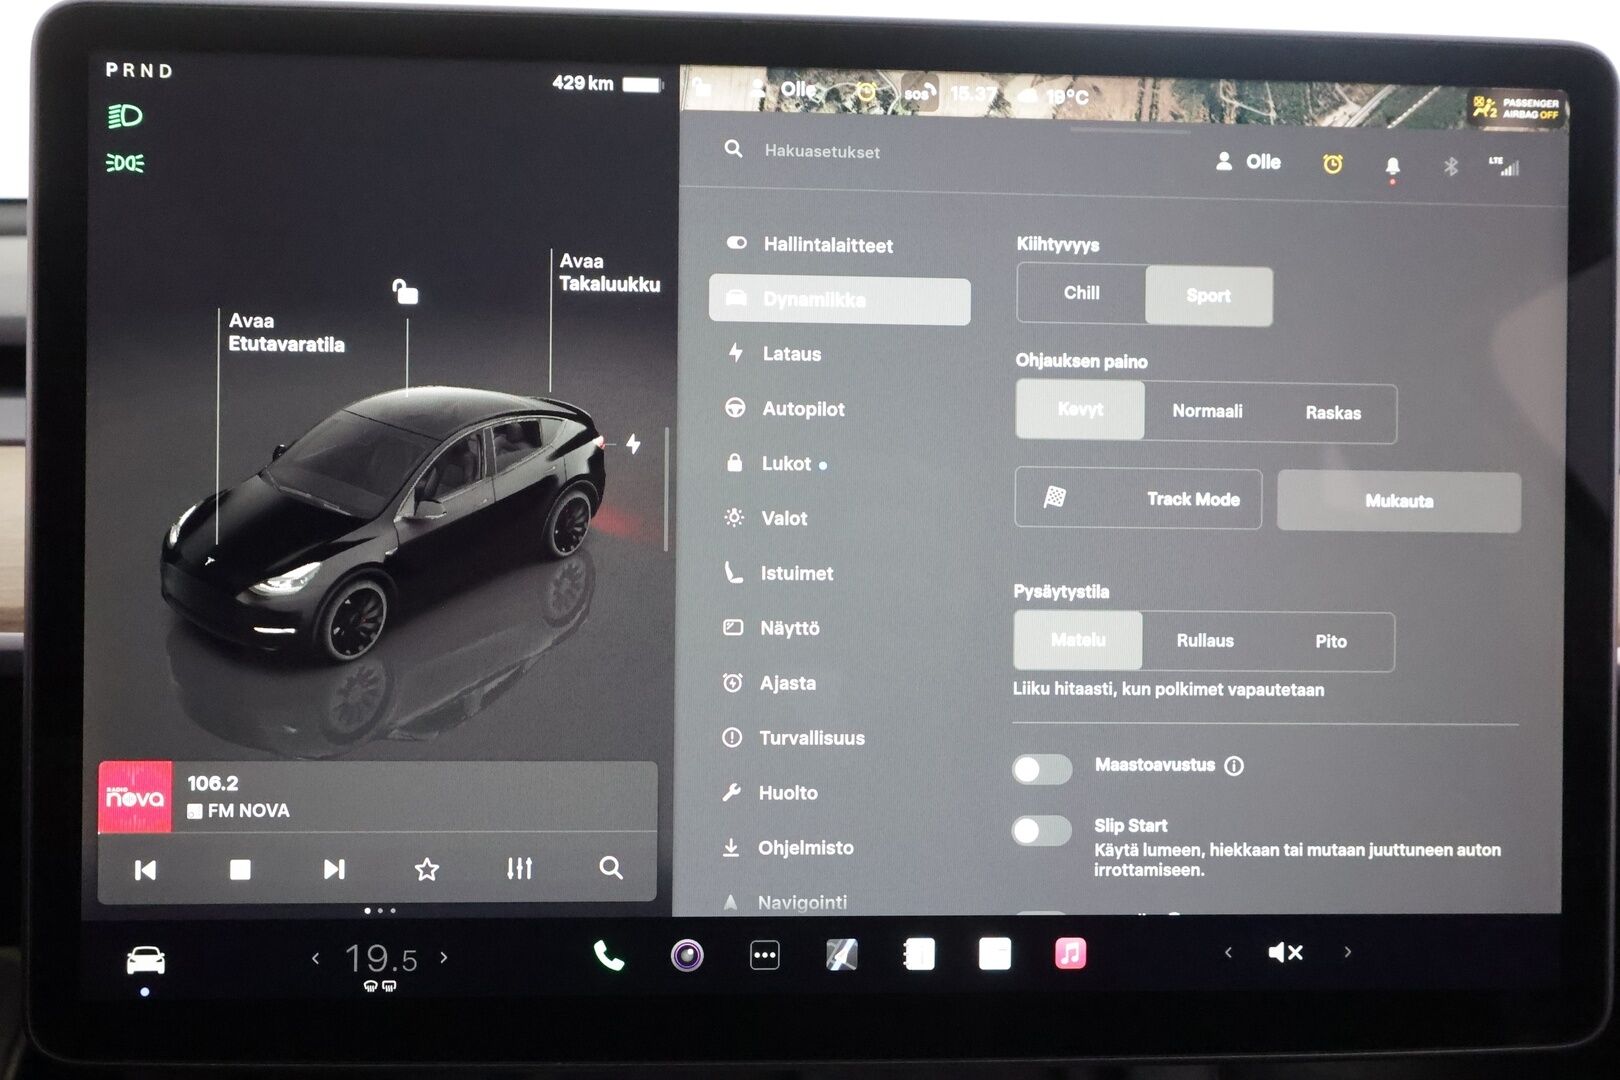Open the navigation map pin app in dock
The height and width of the screenshot is (1080, 1620).
[x=841, y=955]
